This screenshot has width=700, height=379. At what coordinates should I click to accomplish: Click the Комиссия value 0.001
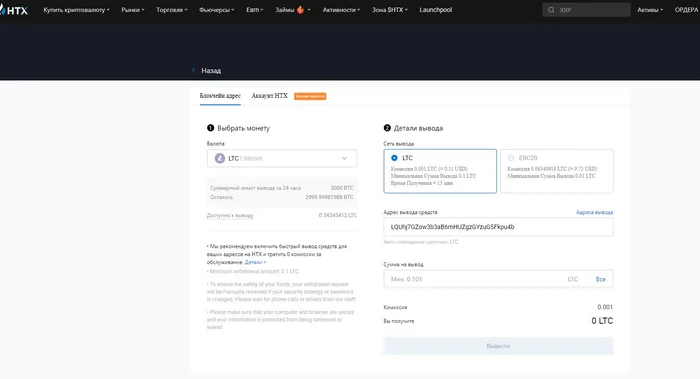(605, 307)
